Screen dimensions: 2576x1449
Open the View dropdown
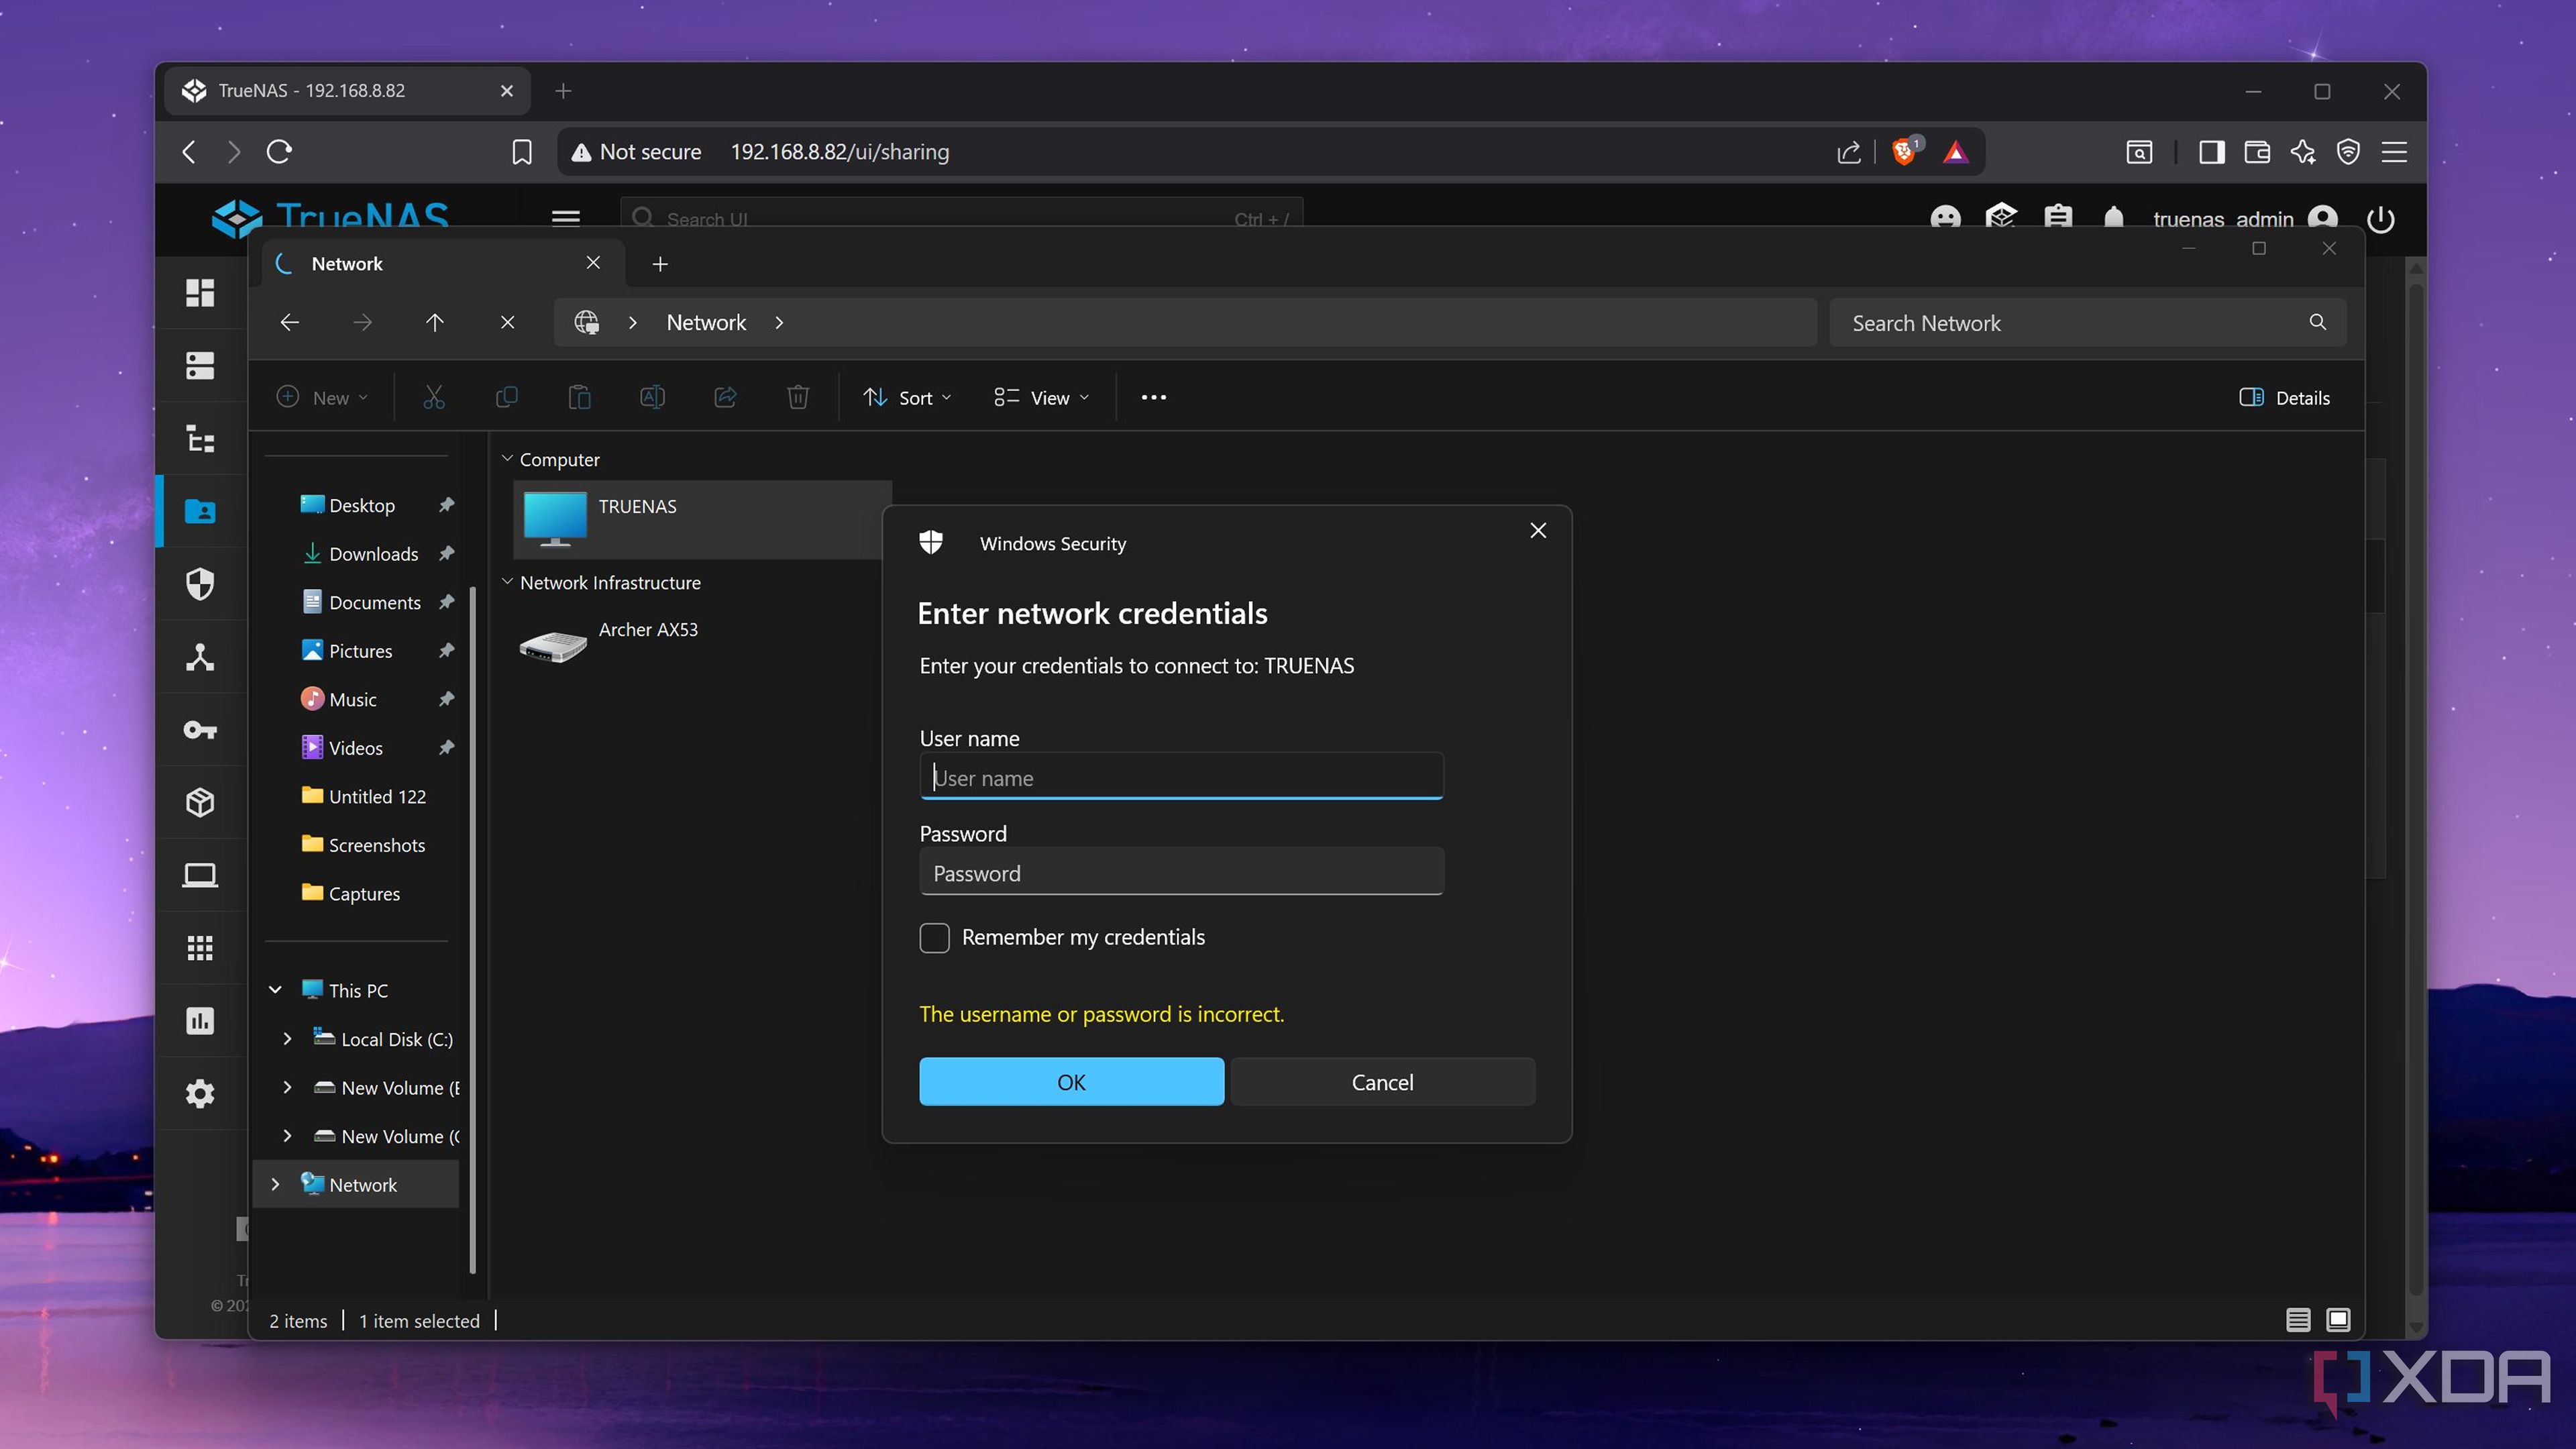[x=1041, y=397]
